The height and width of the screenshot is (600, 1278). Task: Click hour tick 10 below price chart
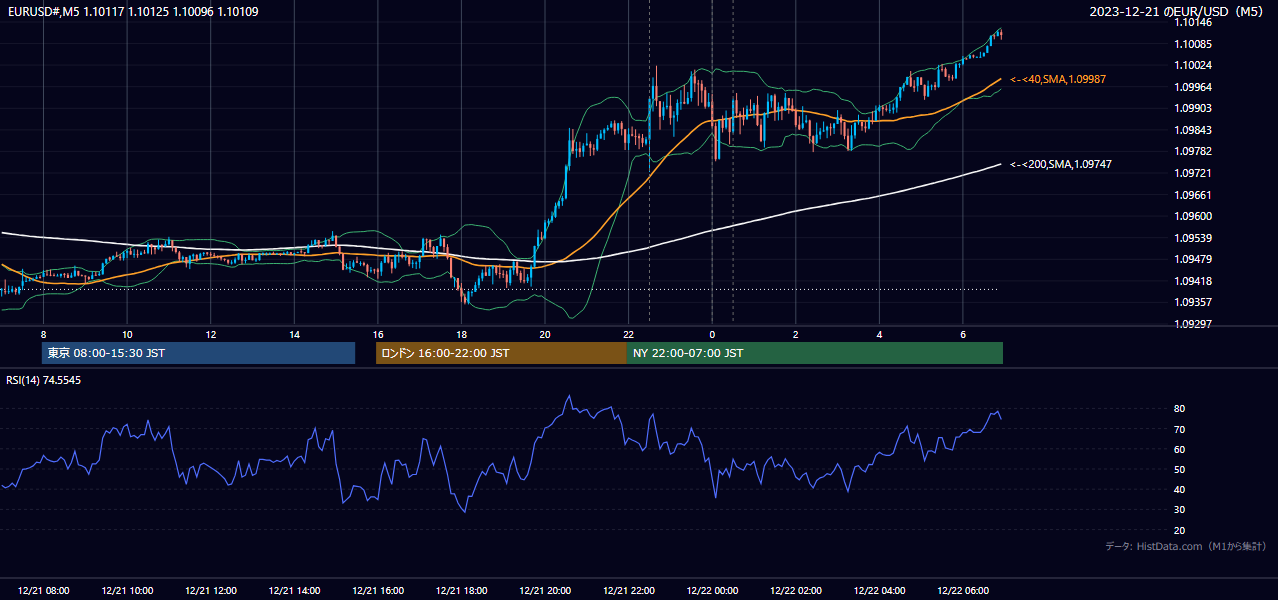click(x=127, y=334)
